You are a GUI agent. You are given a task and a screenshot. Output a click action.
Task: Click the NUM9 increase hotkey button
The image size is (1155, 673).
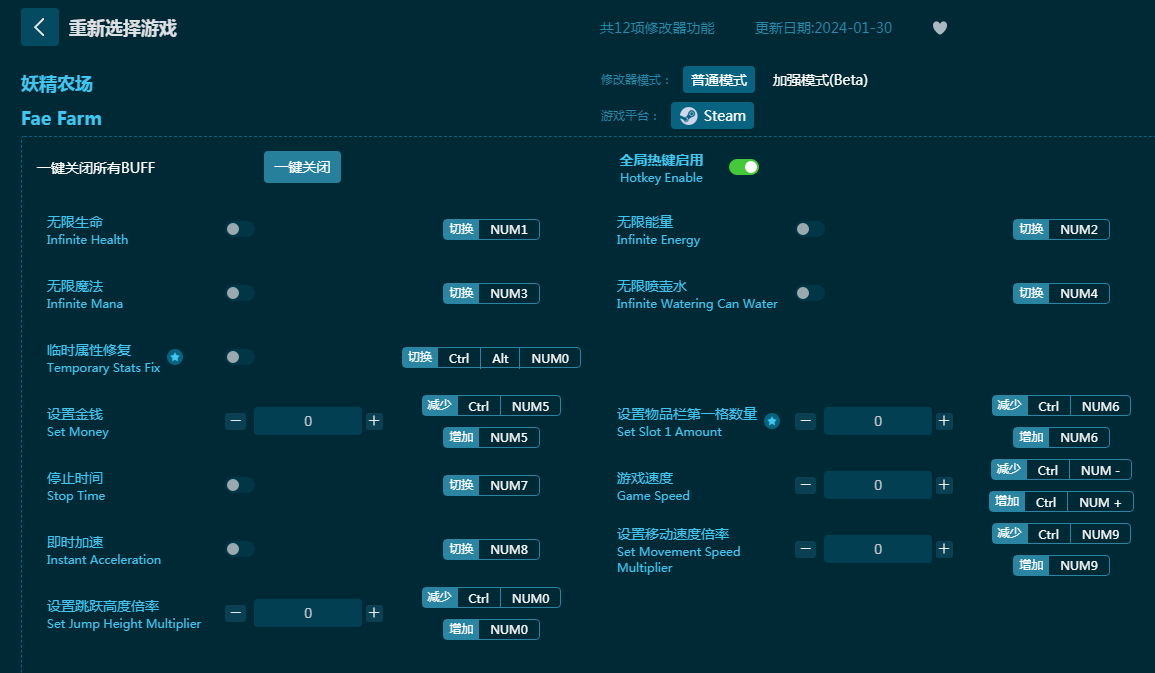pyautogui.click(x=1061, y=565)
